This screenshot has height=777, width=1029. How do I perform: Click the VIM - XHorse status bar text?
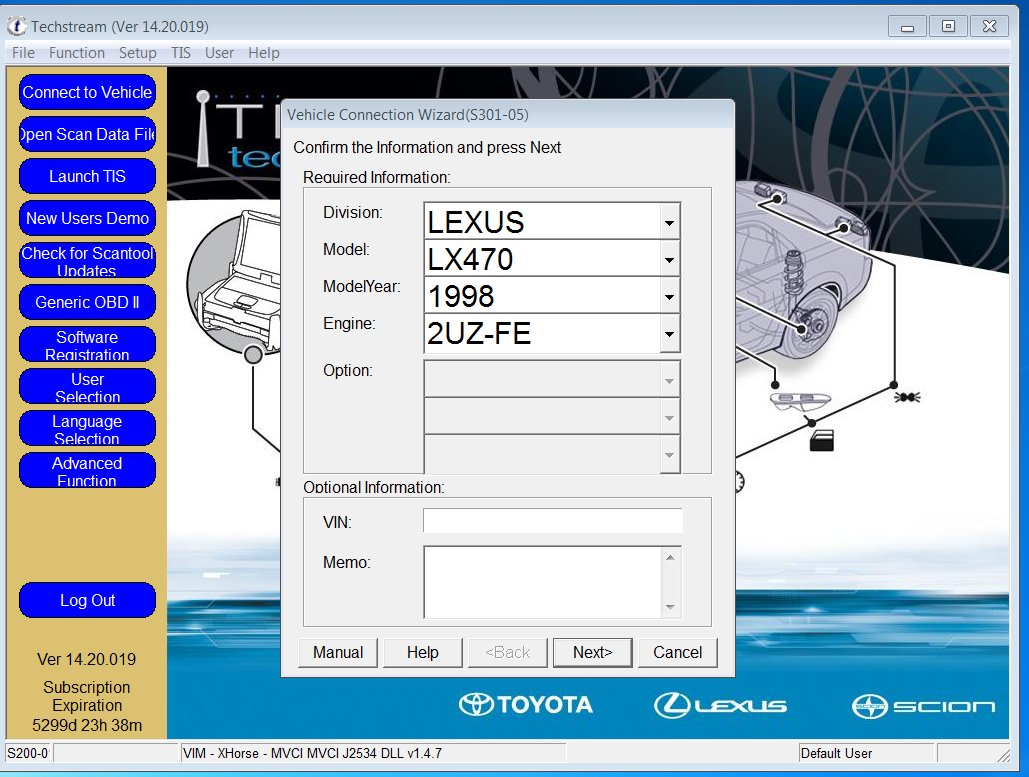(312, 753)
